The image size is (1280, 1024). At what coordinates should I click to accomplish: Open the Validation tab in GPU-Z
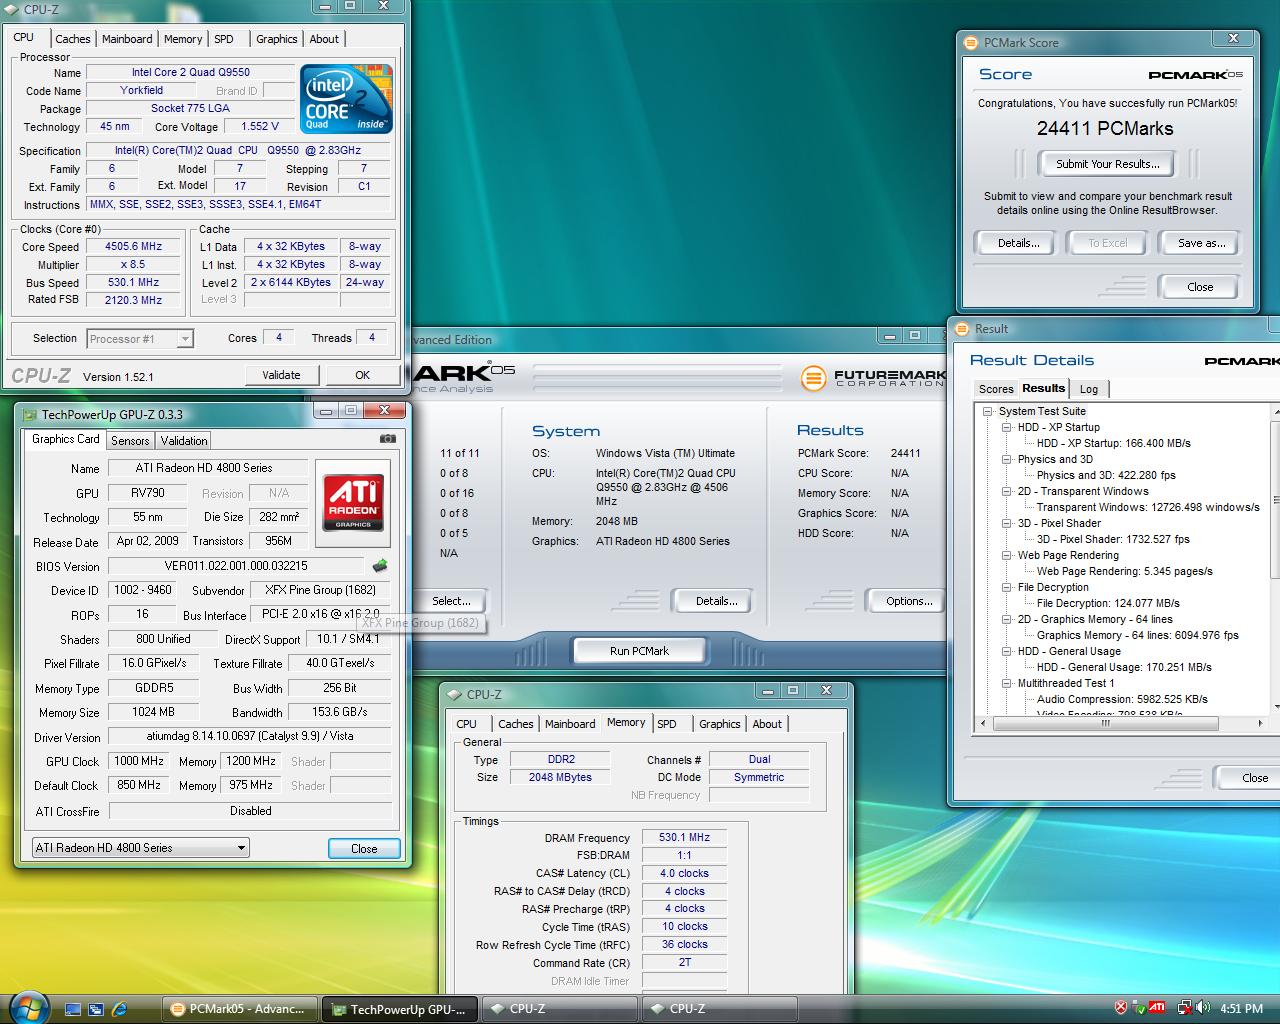184,441
